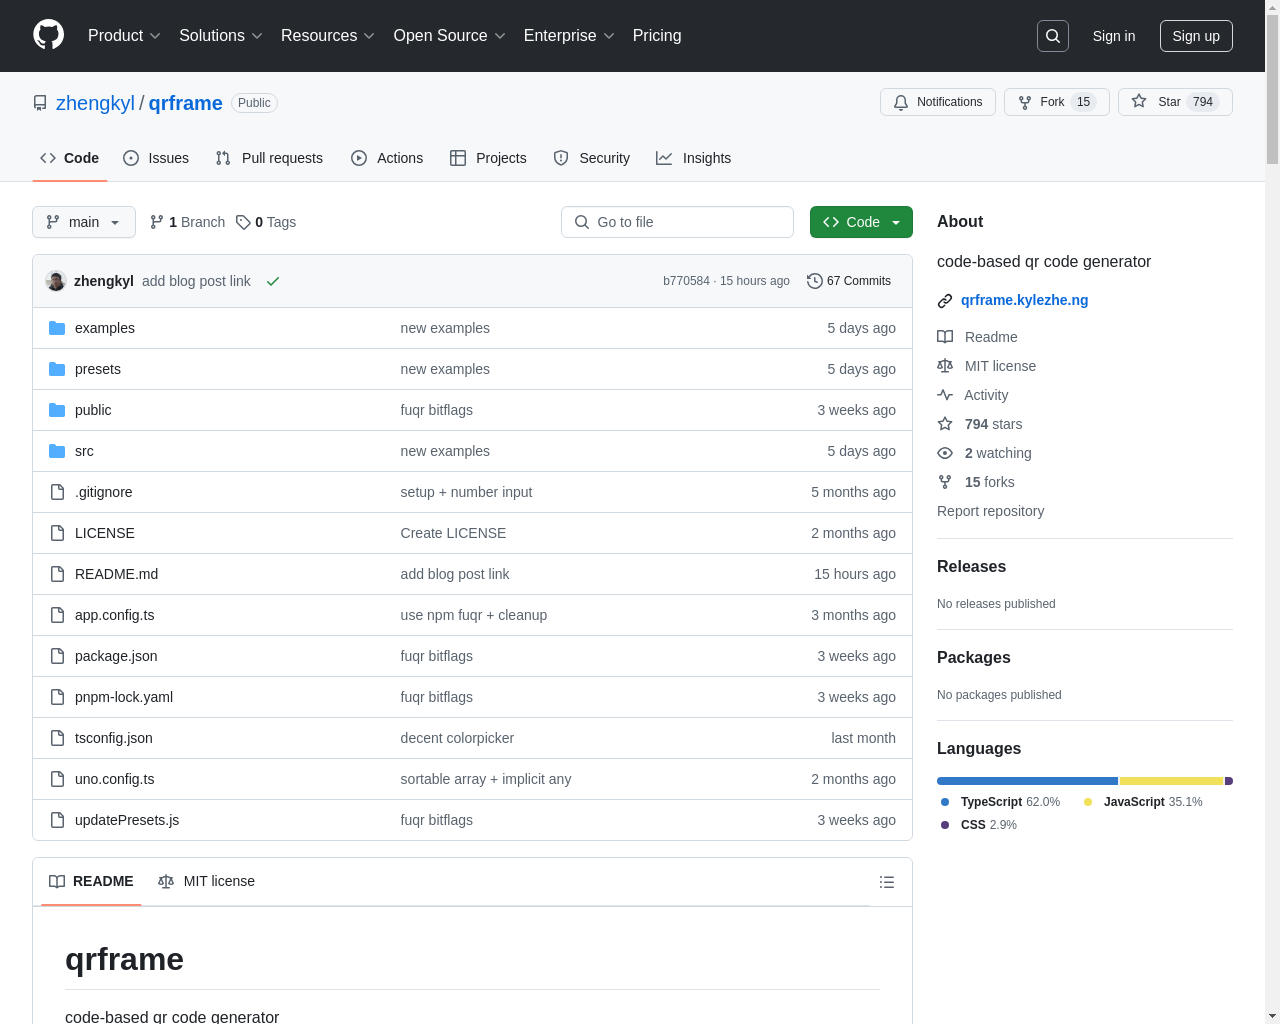The height and width of the screenshot is (1024, 1280).
Task: Open the README.md file
Action: pos(116,574)
